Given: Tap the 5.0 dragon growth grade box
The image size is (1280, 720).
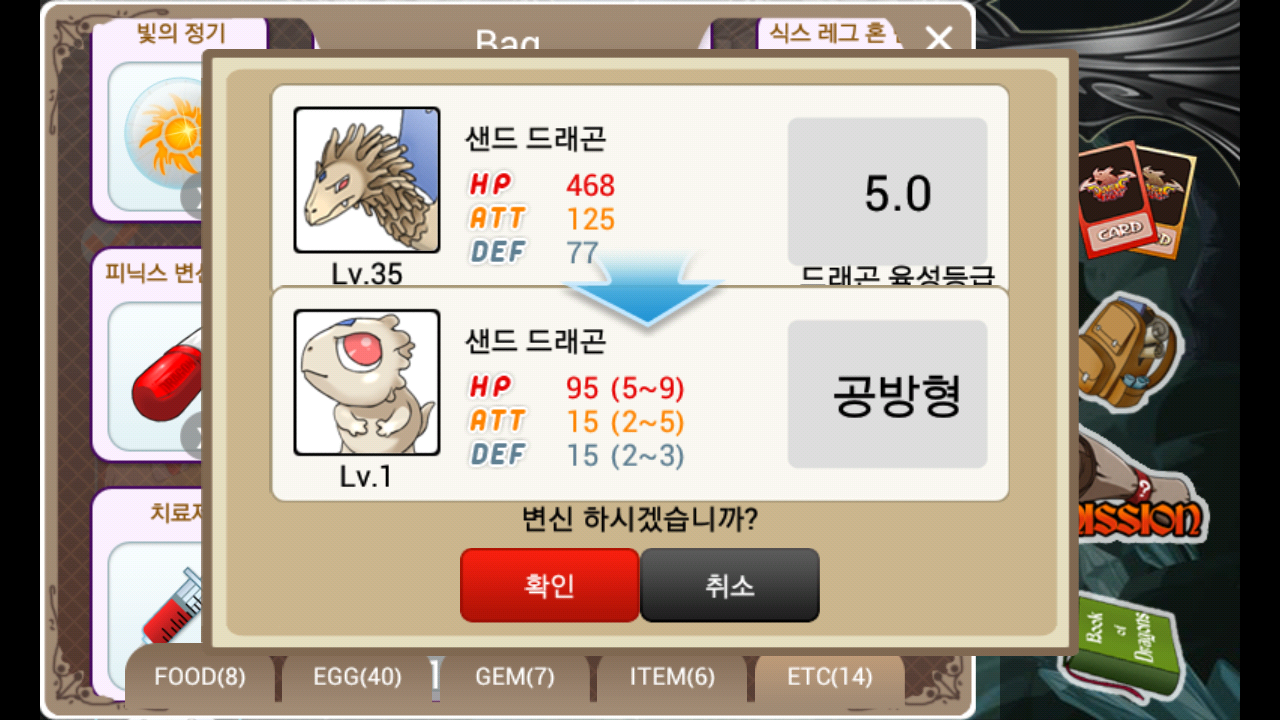Looking at the screenshot, I should tap(888, 192).
